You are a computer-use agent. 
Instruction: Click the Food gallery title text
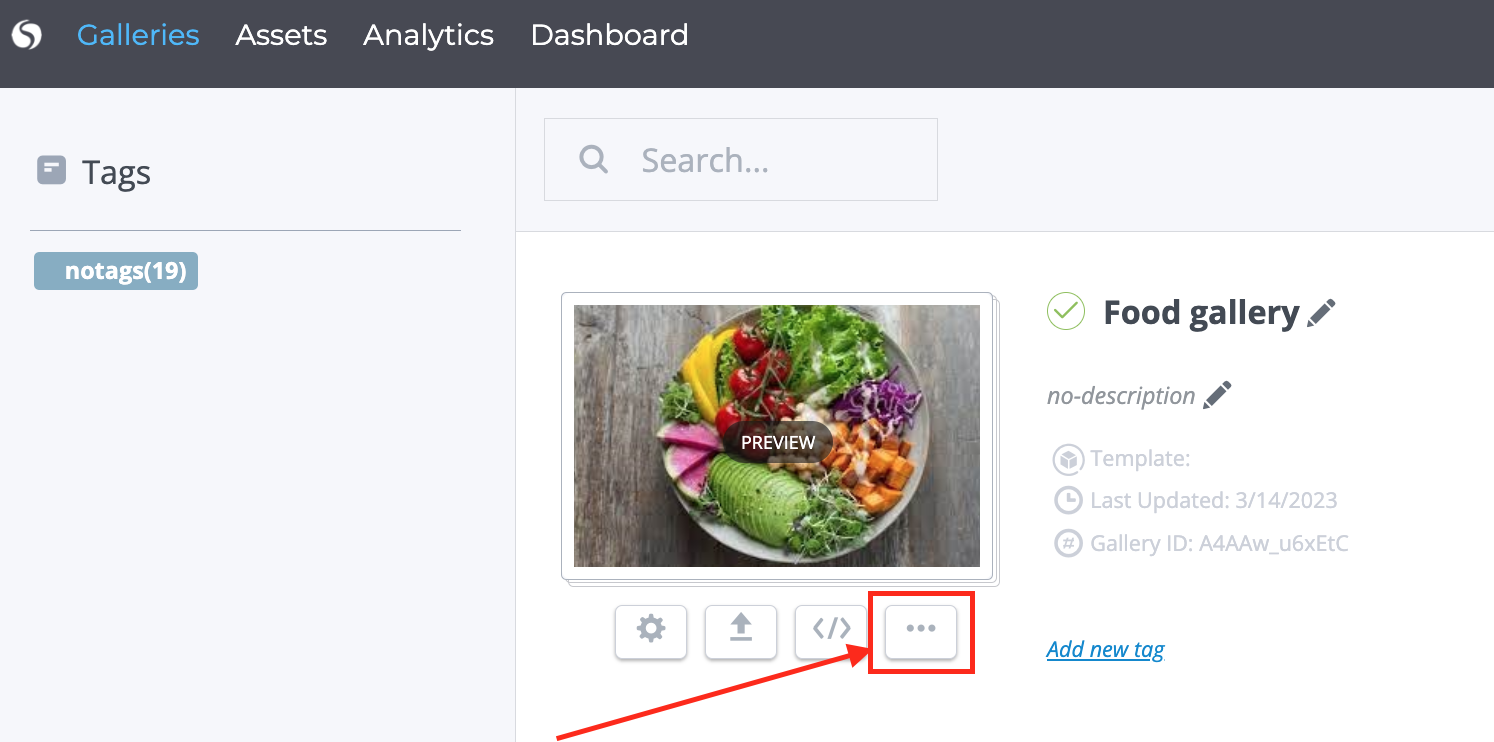pyautogui.click(x=1200, y=313)
